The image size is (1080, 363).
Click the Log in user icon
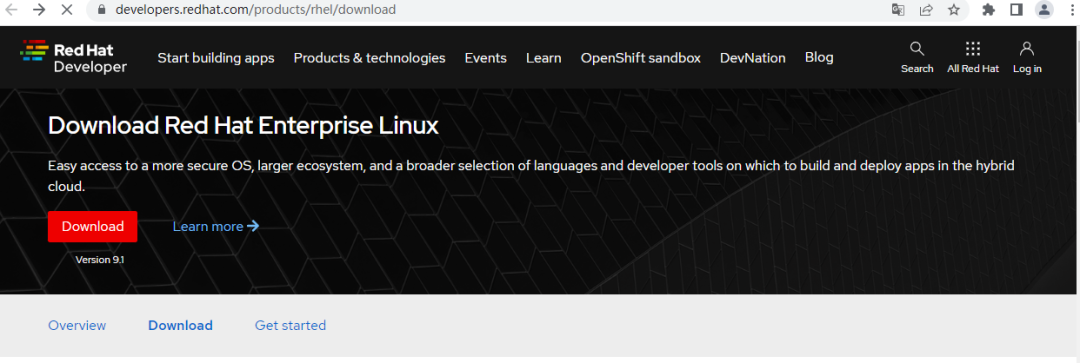pyautogui.click(x=1027, y=48)
